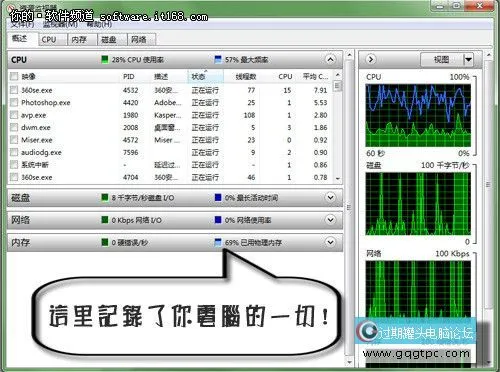Screen dimensions: 500x372
Task: Select the avp.exe process name
Action: [x=34, y=115]
